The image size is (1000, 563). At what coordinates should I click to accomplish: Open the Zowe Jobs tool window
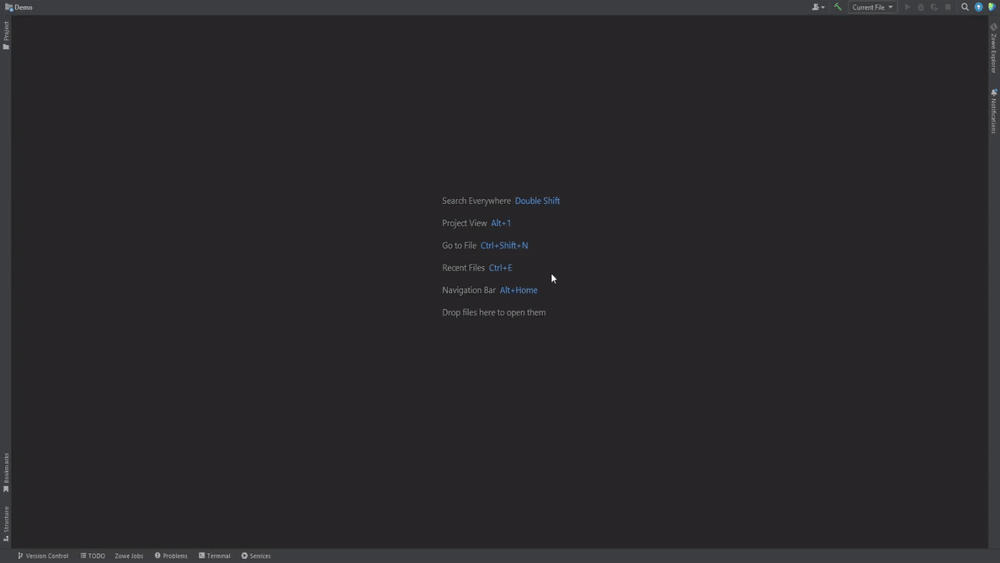click(x=129, y=556)
